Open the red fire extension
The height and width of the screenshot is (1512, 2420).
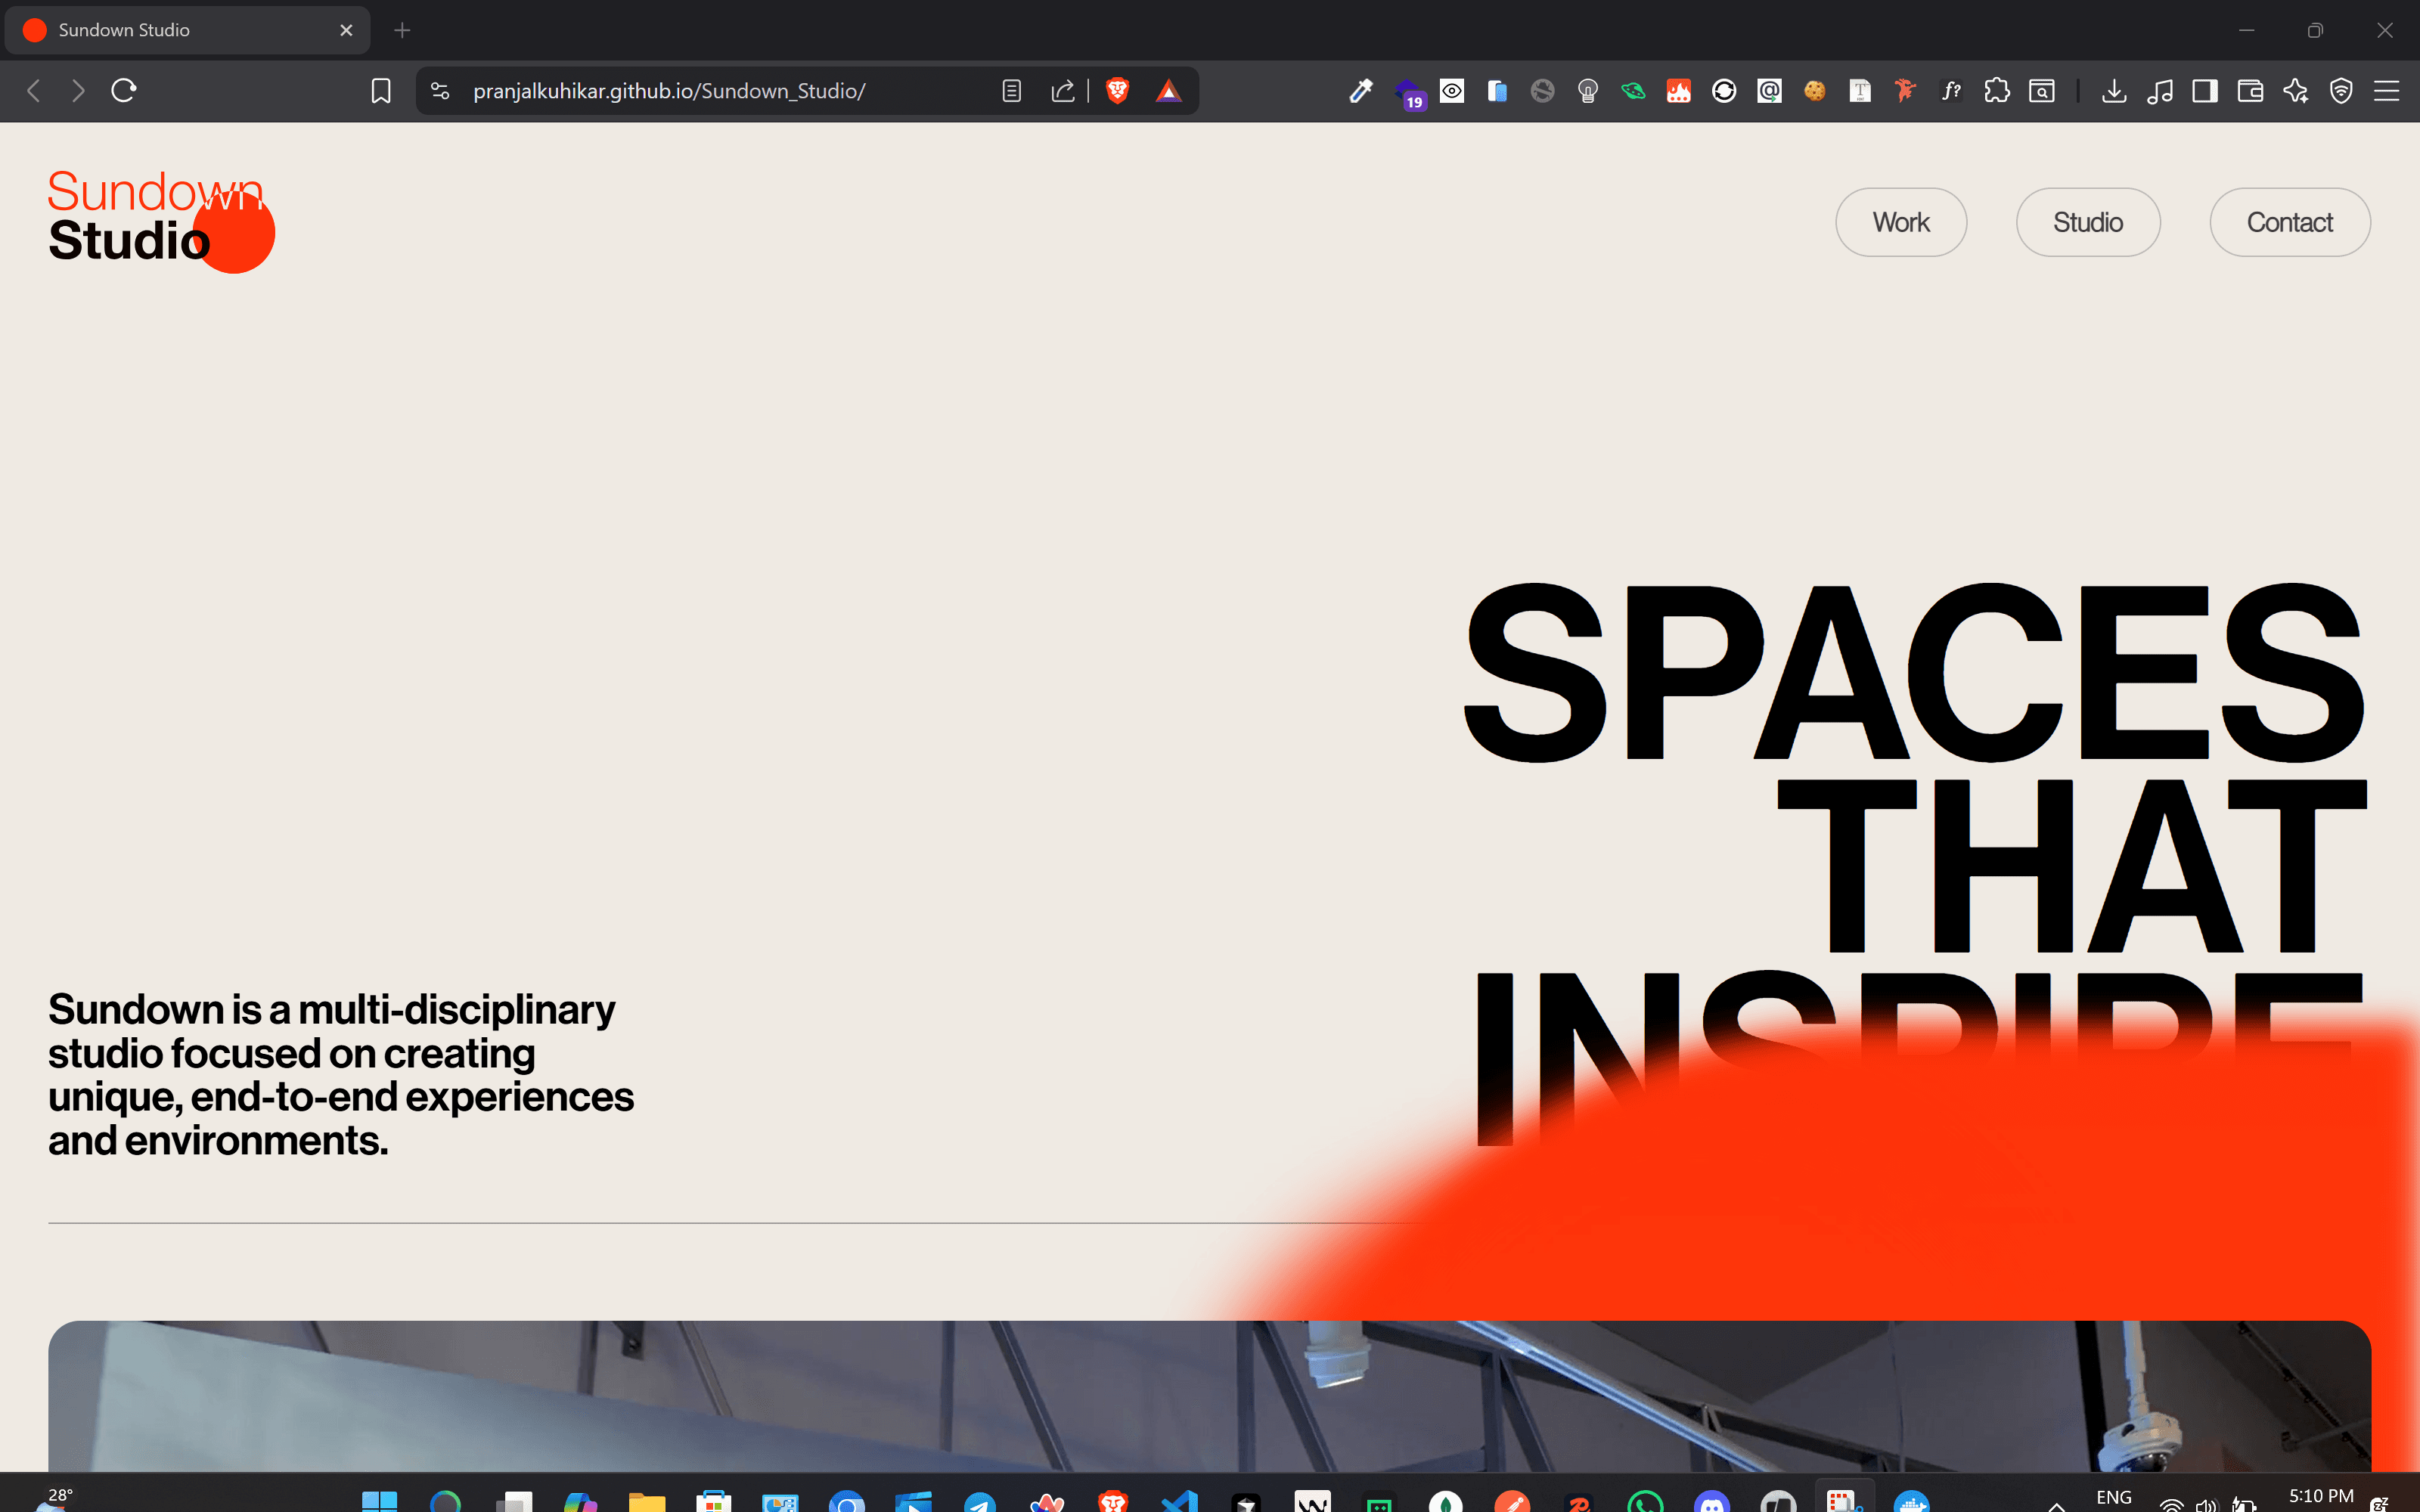1679,91
